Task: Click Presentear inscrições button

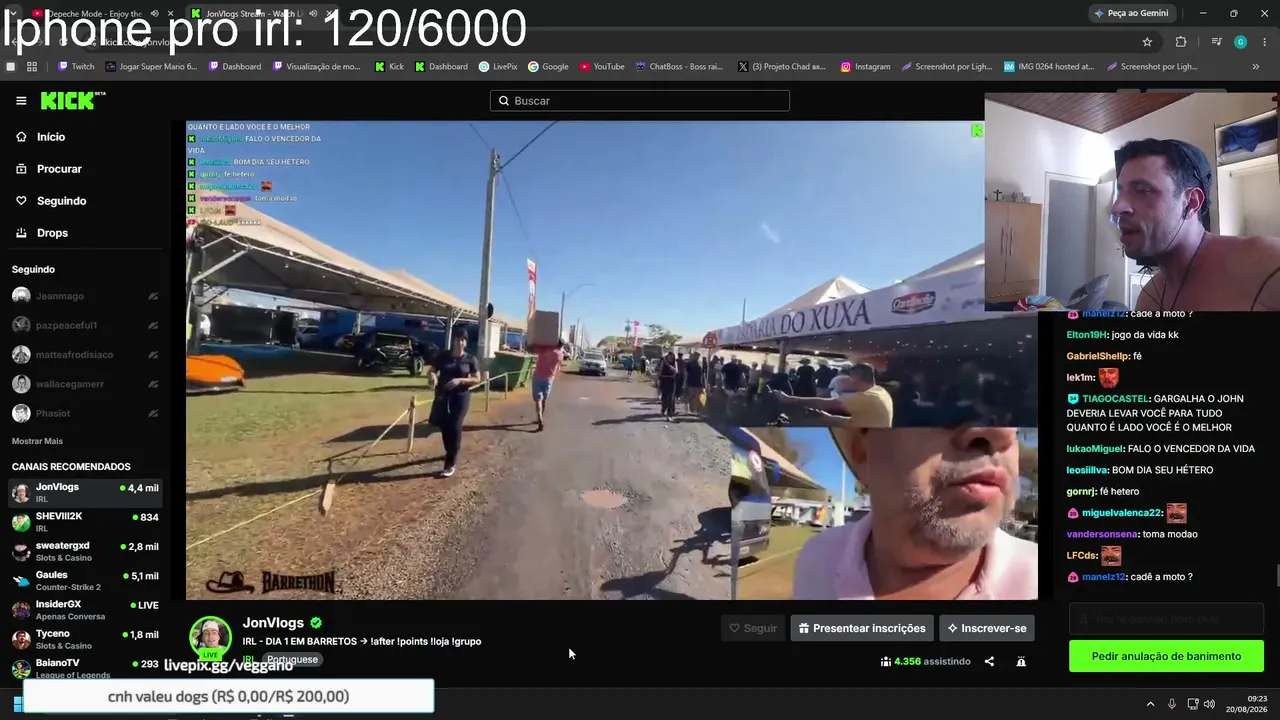Action: 862,628
